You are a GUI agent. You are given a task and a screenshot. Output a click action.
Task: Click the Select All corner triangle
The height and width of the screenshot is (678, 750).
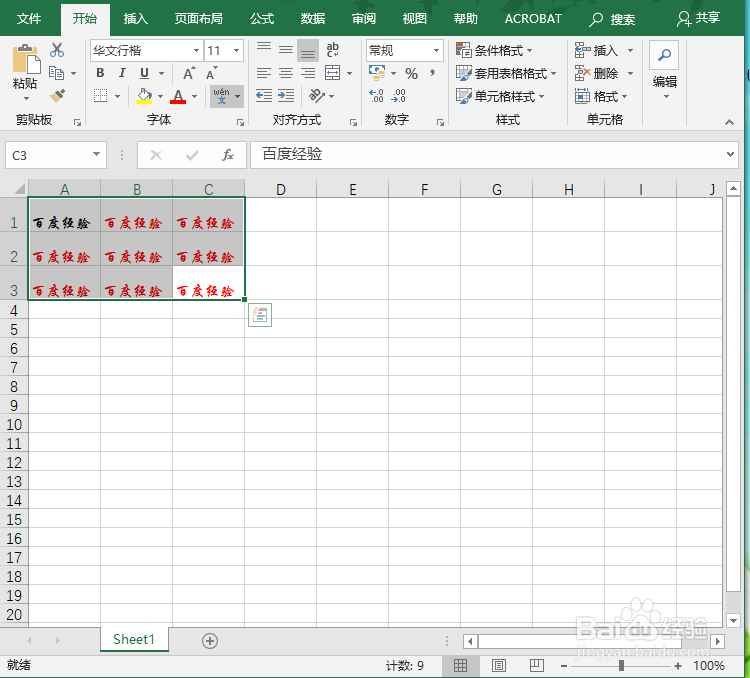pos(19,189)
